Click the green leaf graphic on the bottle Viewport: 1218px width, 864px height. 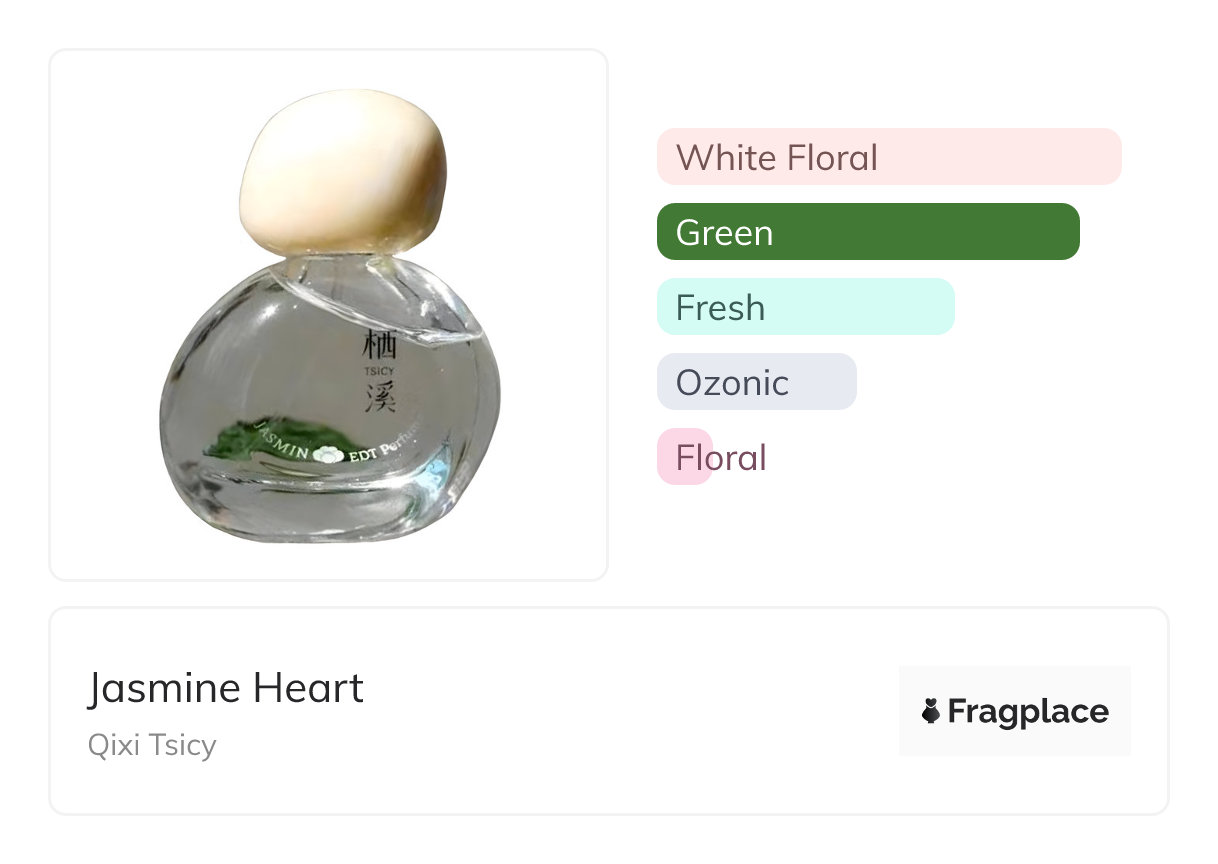[238, 438]
